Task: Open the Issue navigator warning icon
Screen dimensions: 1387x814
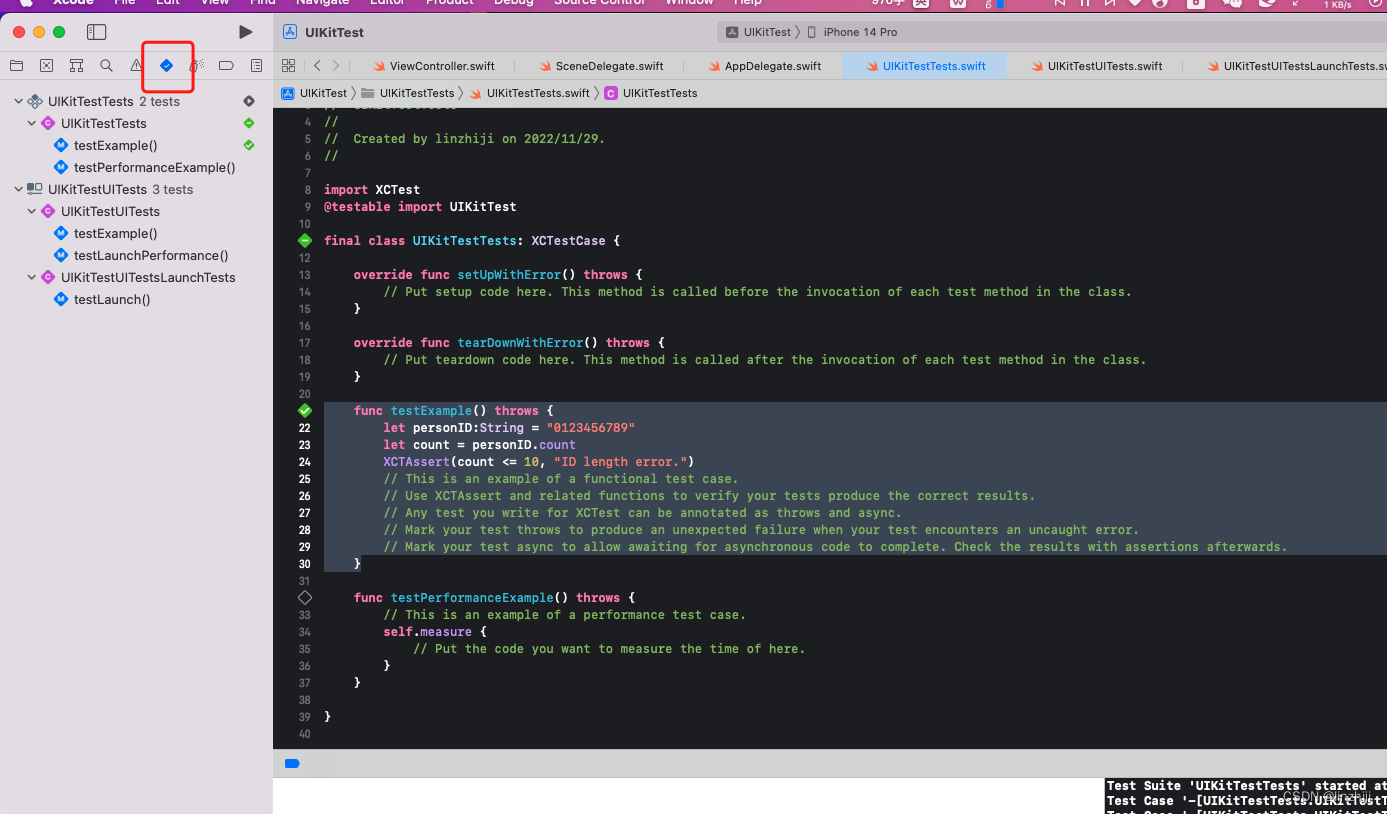Action: point(136,65)
